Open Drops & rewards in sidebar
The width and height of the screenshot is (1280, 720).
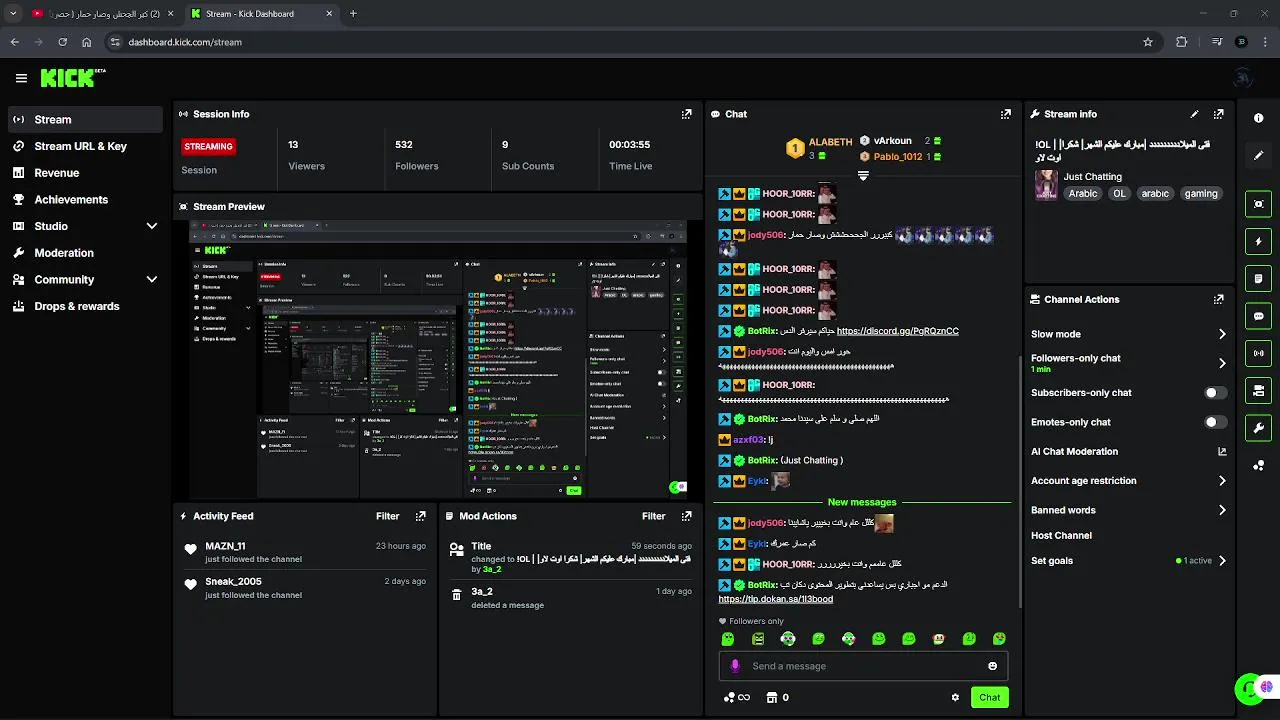pyautogui.click(x=85, y=306)
